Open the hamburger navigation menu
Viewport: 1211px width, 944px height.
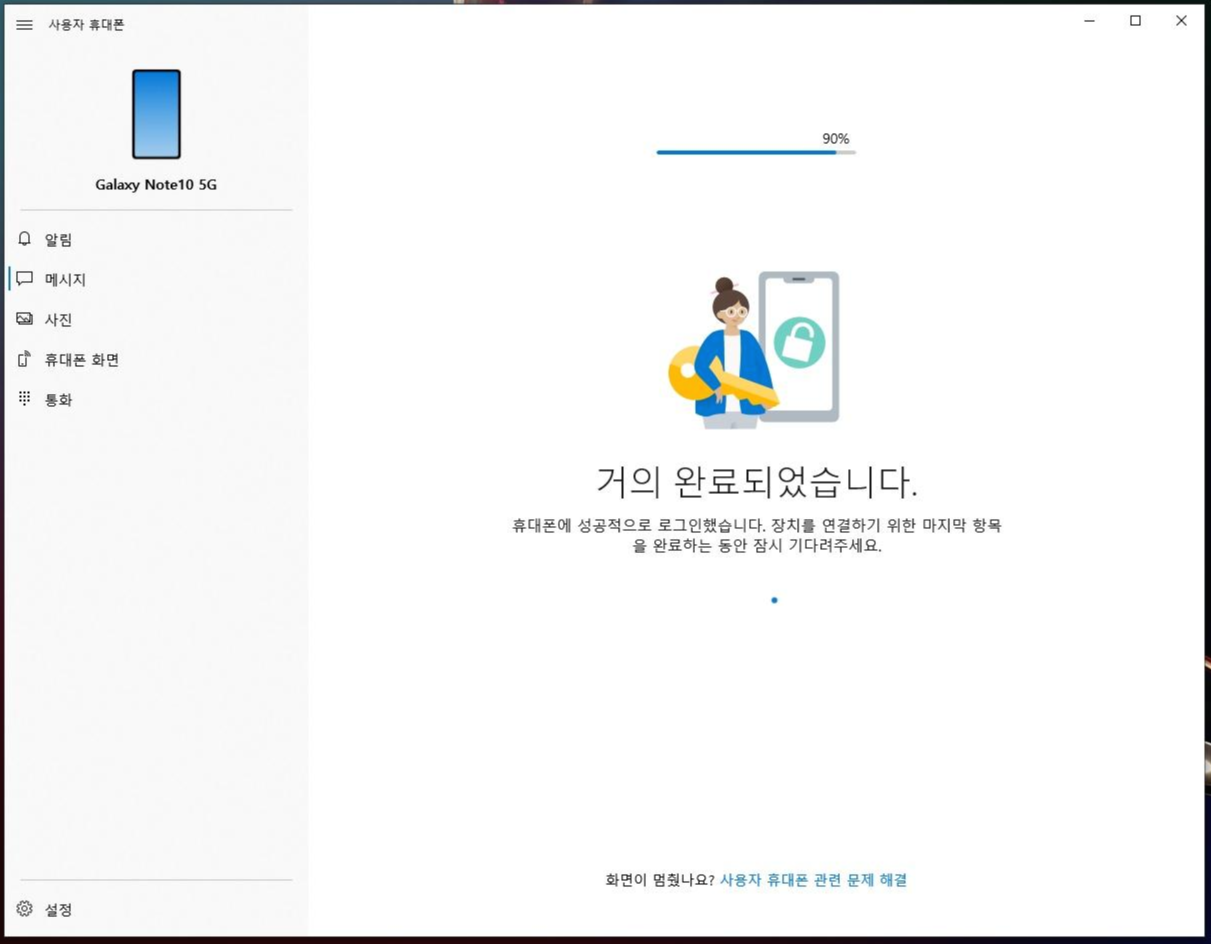24,25
